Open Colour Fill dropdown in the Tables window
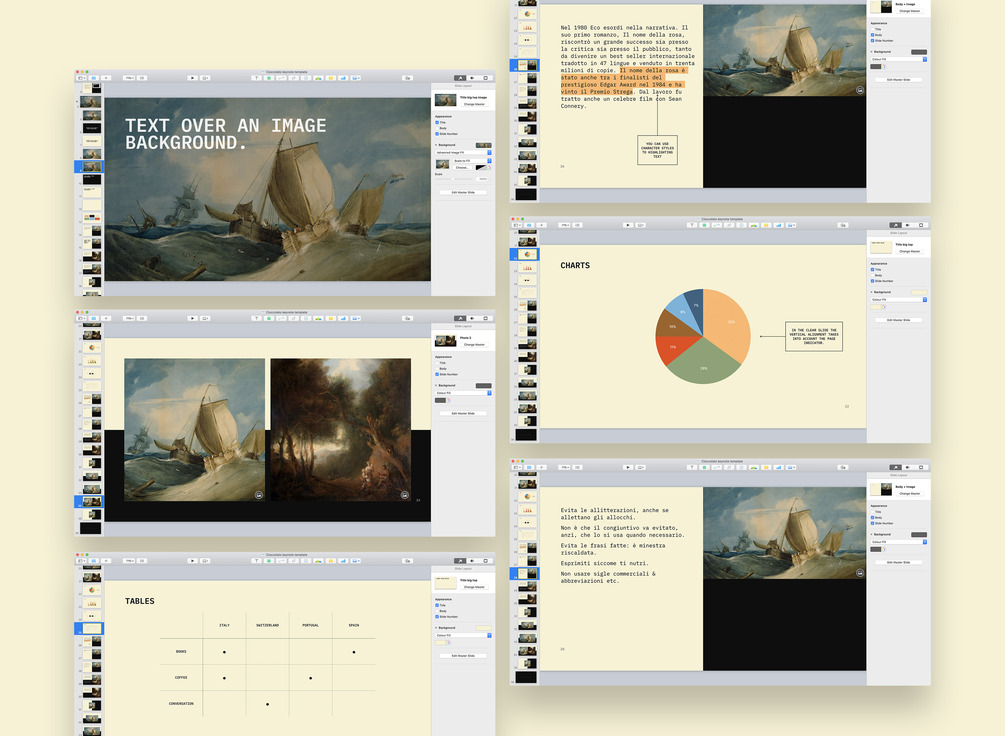Image resolution: width=1005 pixels, height=736 pixels. coord(463,635)
